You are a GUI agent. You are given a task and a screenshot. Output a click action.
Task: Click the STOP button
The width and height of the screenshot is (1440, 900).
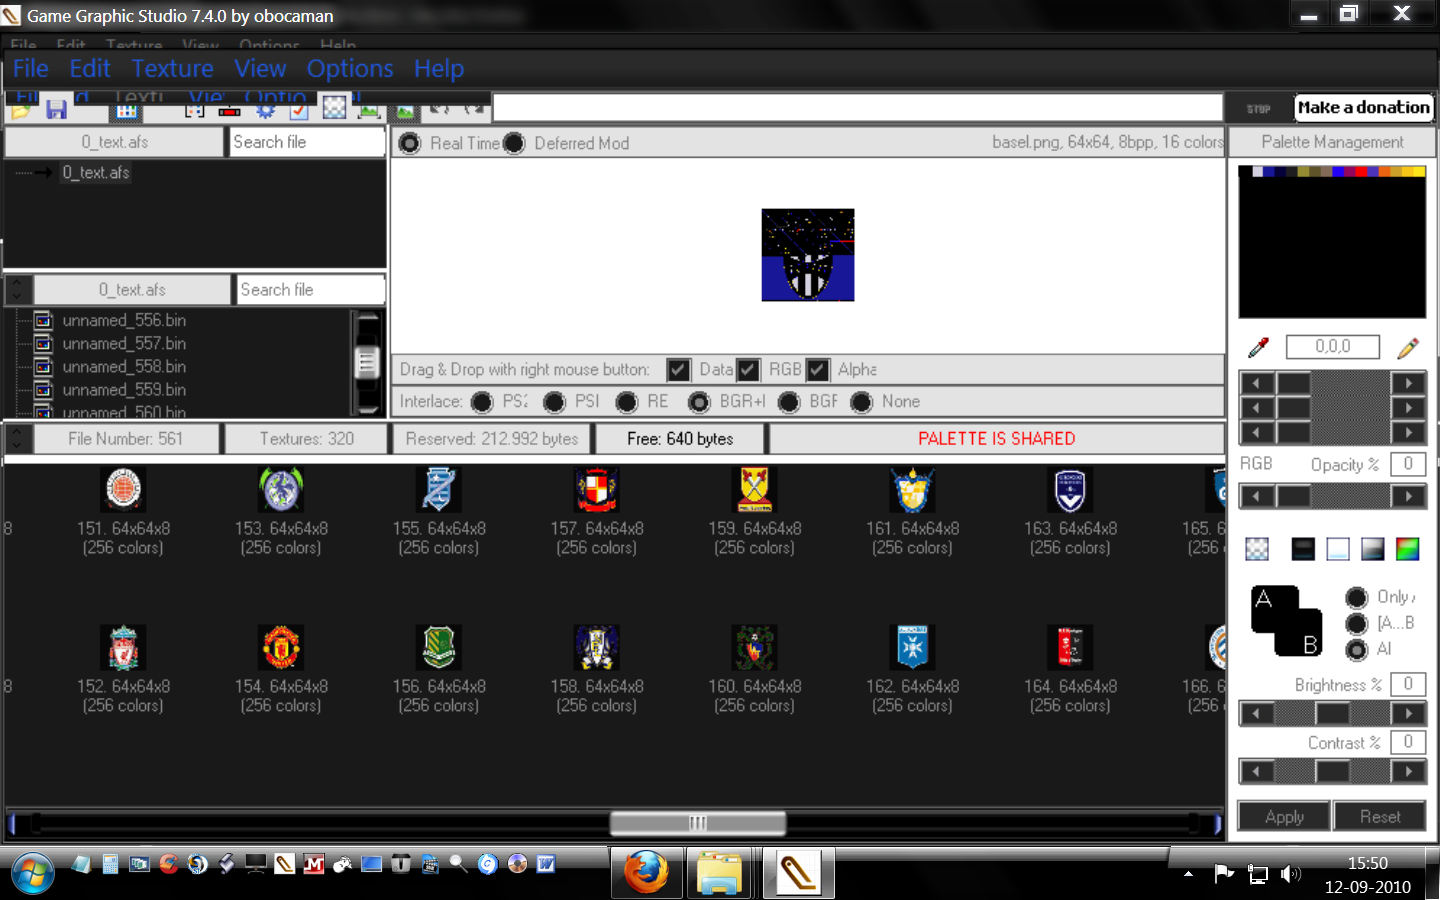click(1259, 108)
